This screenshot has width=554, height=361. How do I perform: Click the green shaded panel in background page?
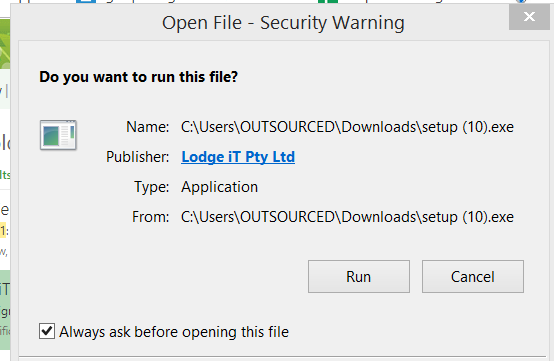click(x=5, y=310)
